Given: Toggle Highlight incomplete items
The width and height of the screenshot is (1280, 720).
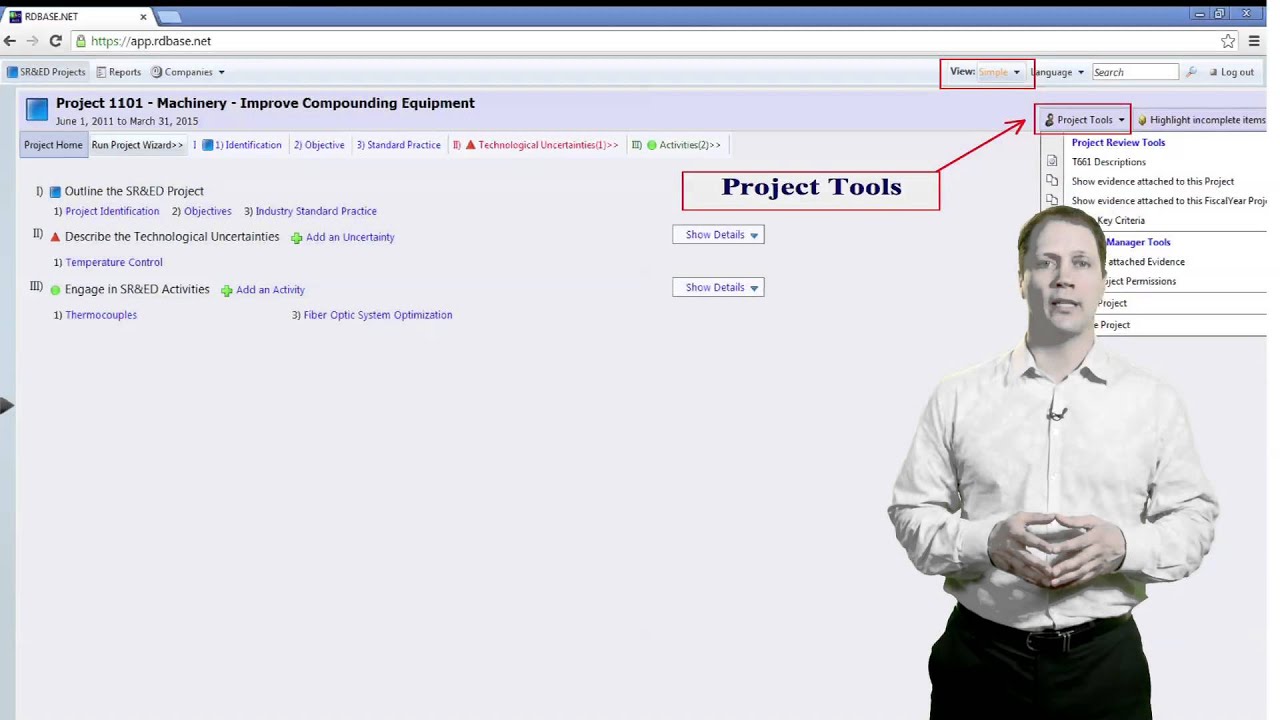Looking at the screenshot, I should pos(1201,120).
